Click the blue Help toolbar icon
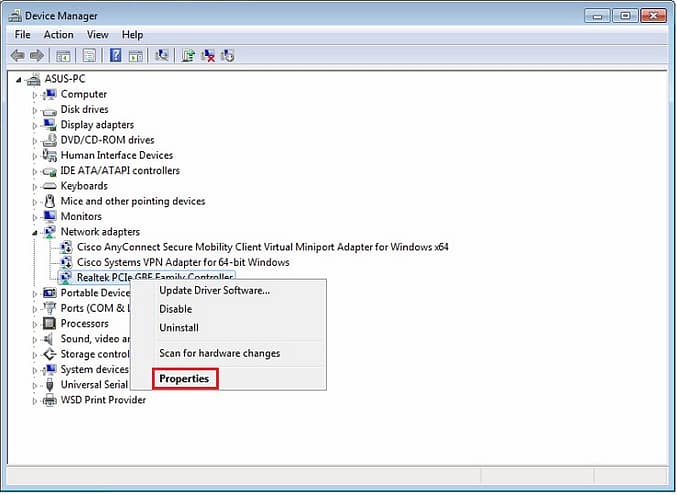677x495 pixels. point(115,55)
